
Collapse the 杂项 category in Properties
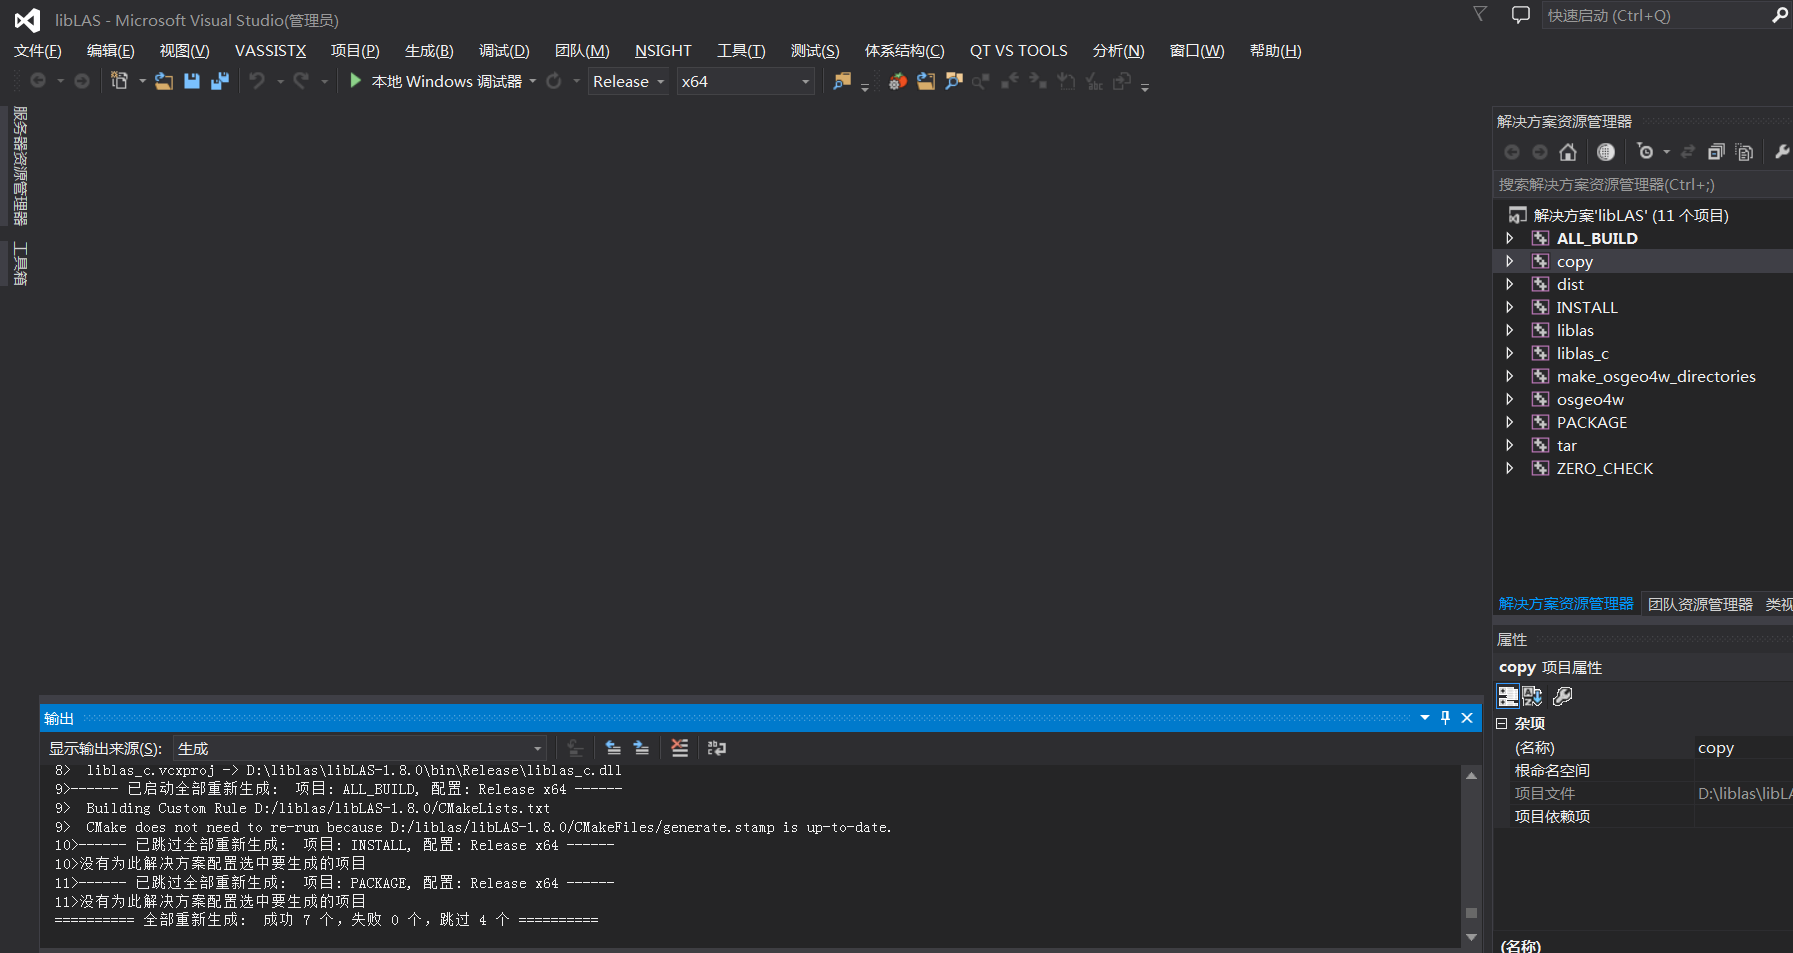1501,723
